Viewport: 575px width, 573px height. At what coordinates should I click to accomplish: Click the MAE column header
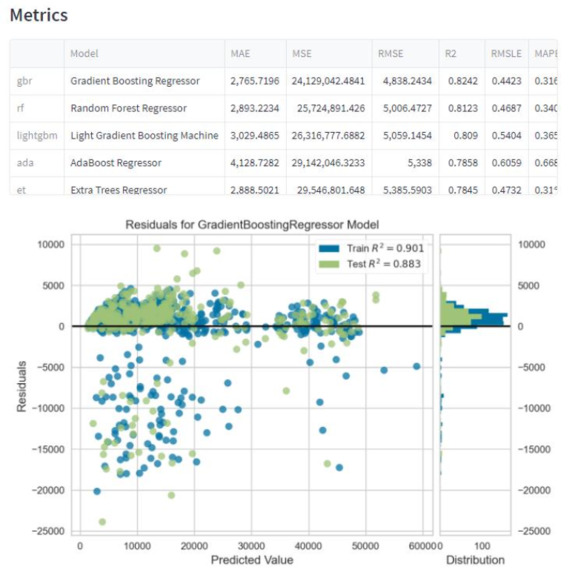point(255,54)
